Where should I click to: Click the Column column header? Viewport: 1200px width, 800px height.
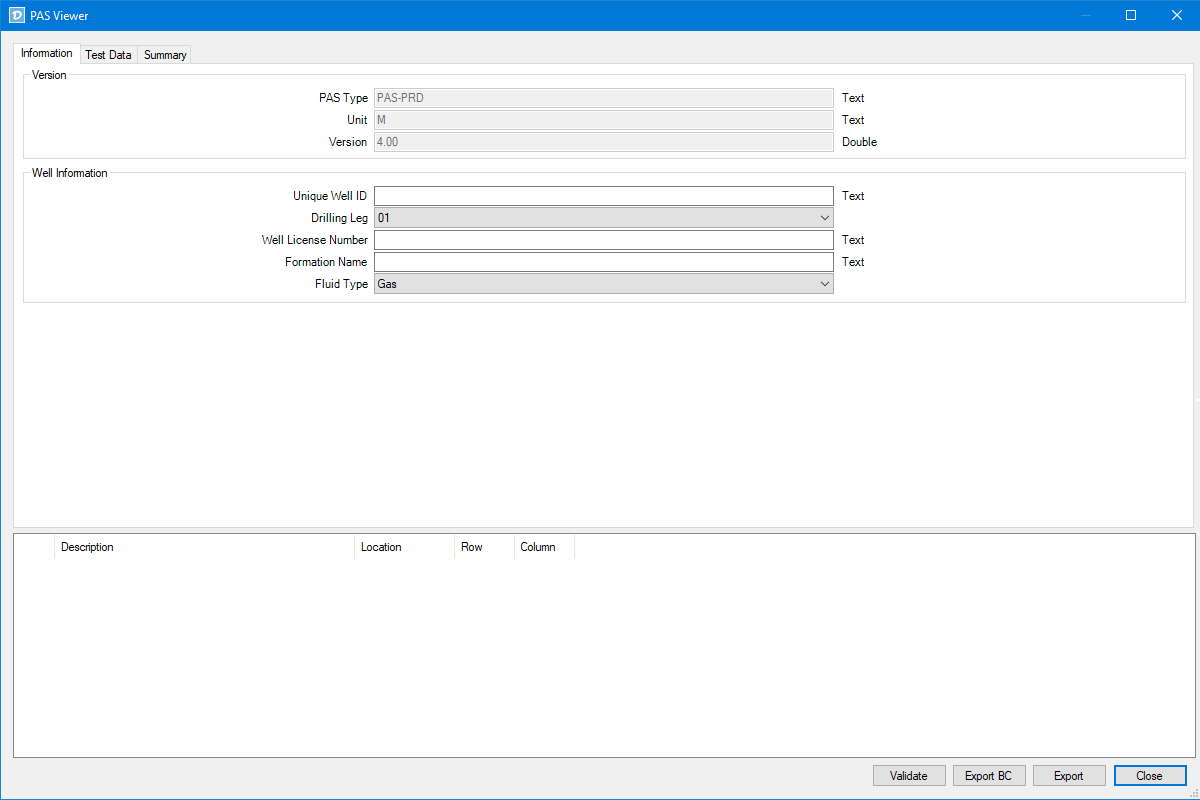545,547
